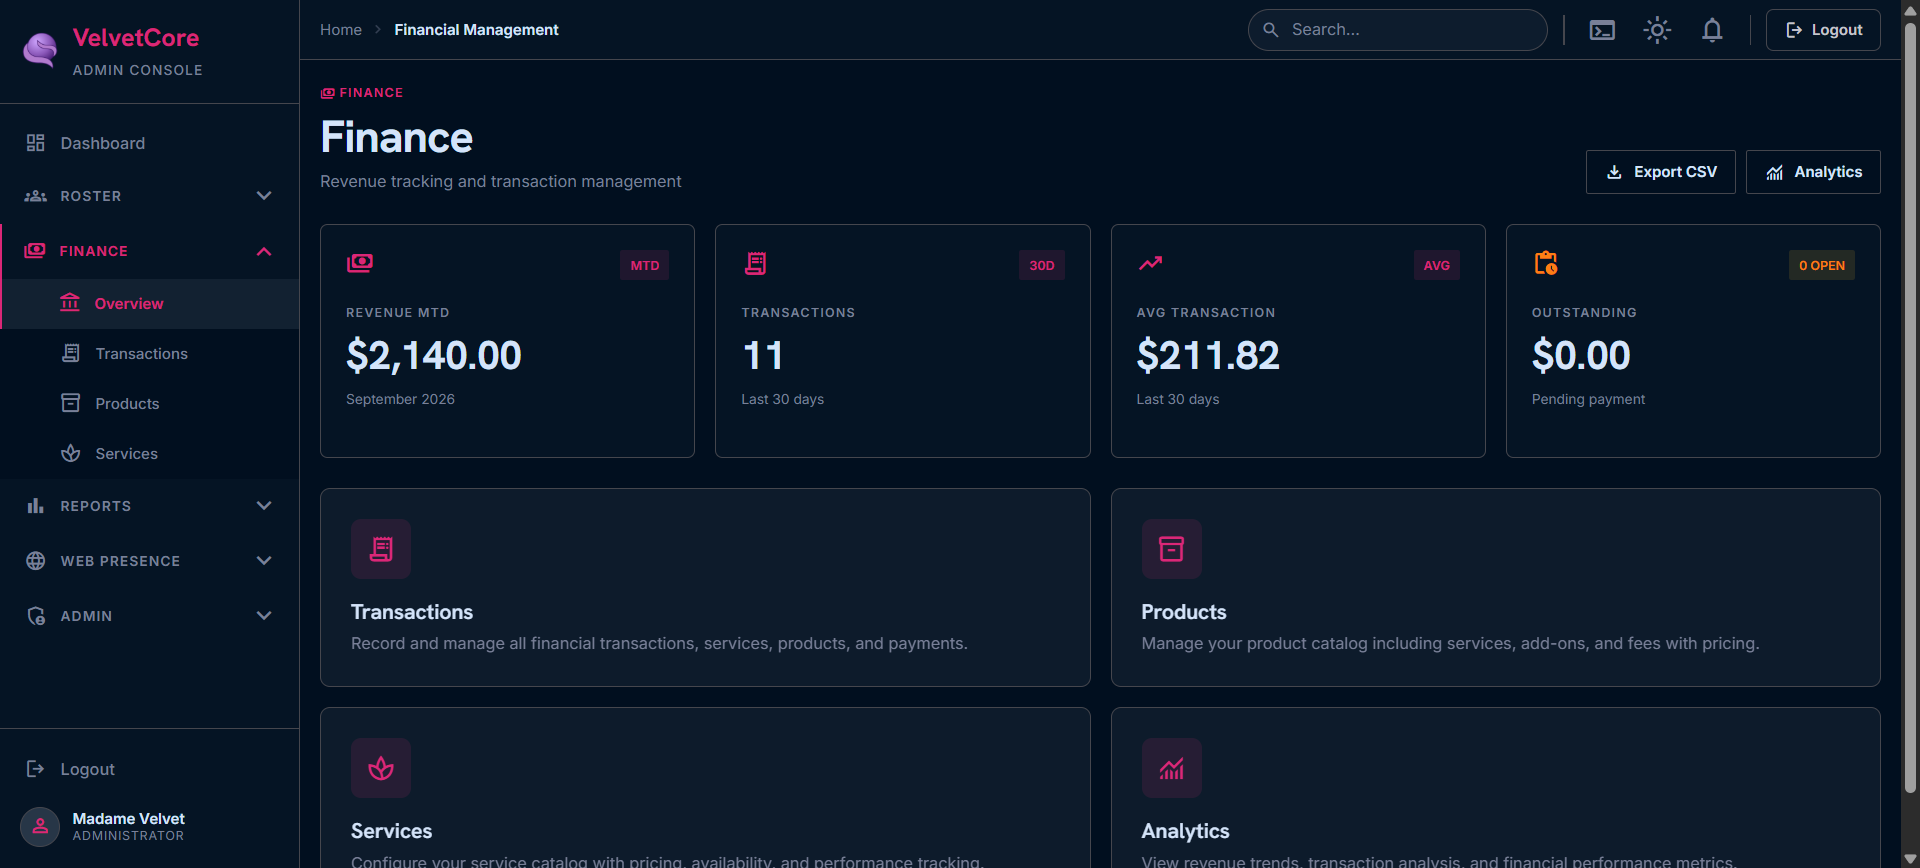
Task: Click Logout in the sidebar footer
Action: point(87,769)
